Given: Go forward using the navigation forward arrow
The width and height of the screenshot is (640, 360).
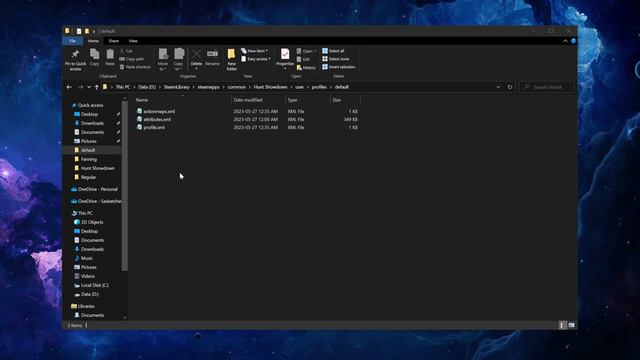Looking at the screenshot, I should pyautogui.click(x=80, y=87).
